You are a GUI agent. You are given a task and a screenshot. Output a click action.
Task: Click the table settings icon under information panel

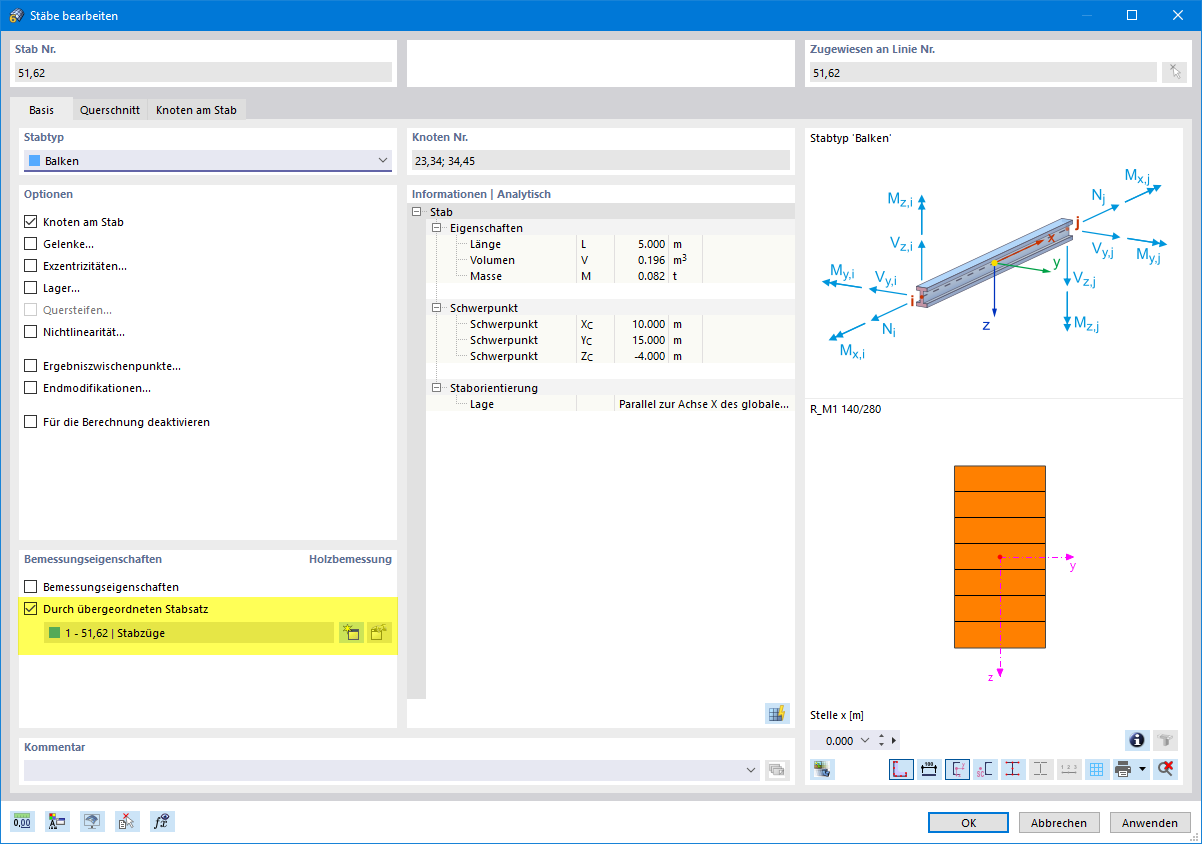(777, 713)
